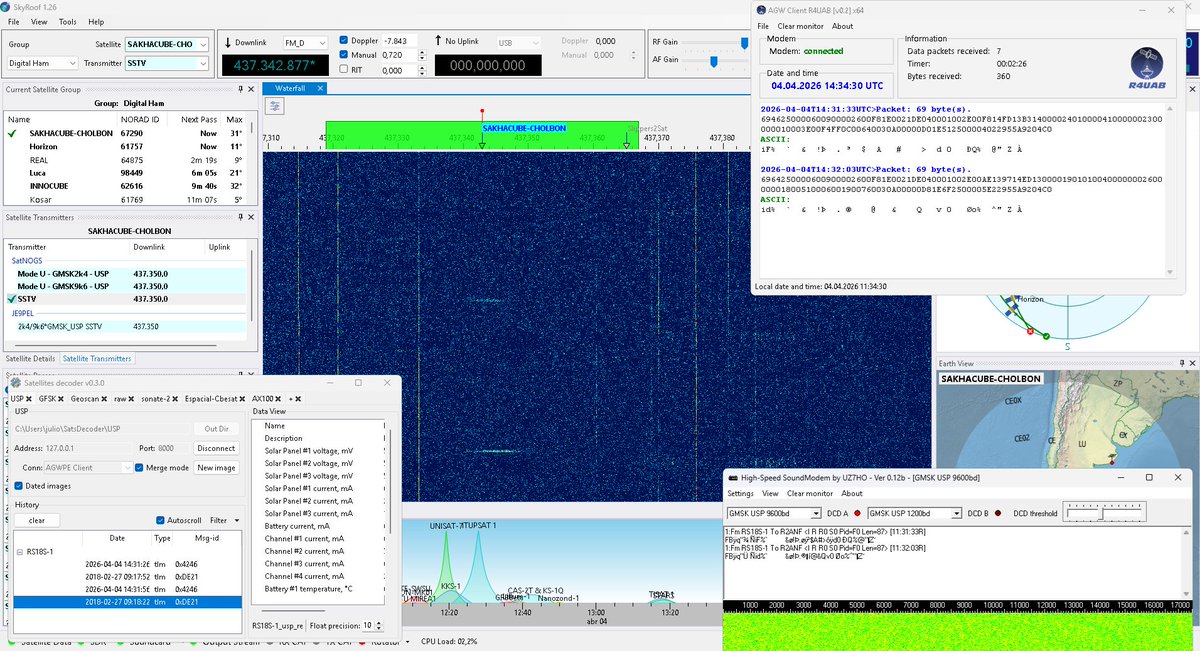
Task: Click DCD B red indicator in SoundModem
Action: (996, 513)
